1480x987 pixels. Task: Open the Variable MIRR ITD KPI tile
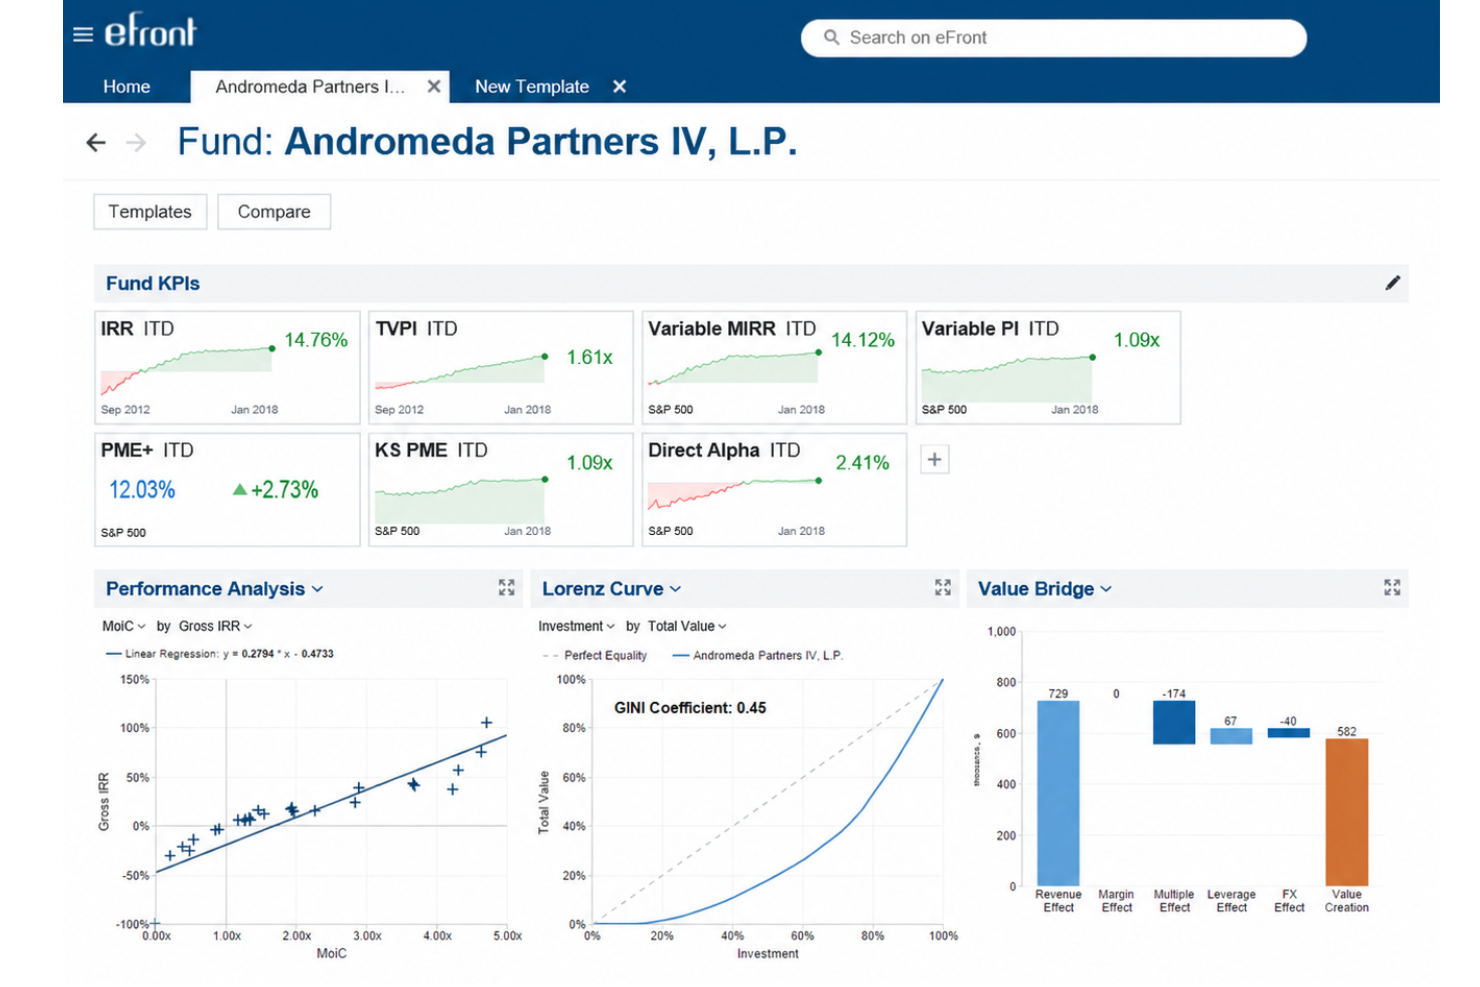(774, 368)
